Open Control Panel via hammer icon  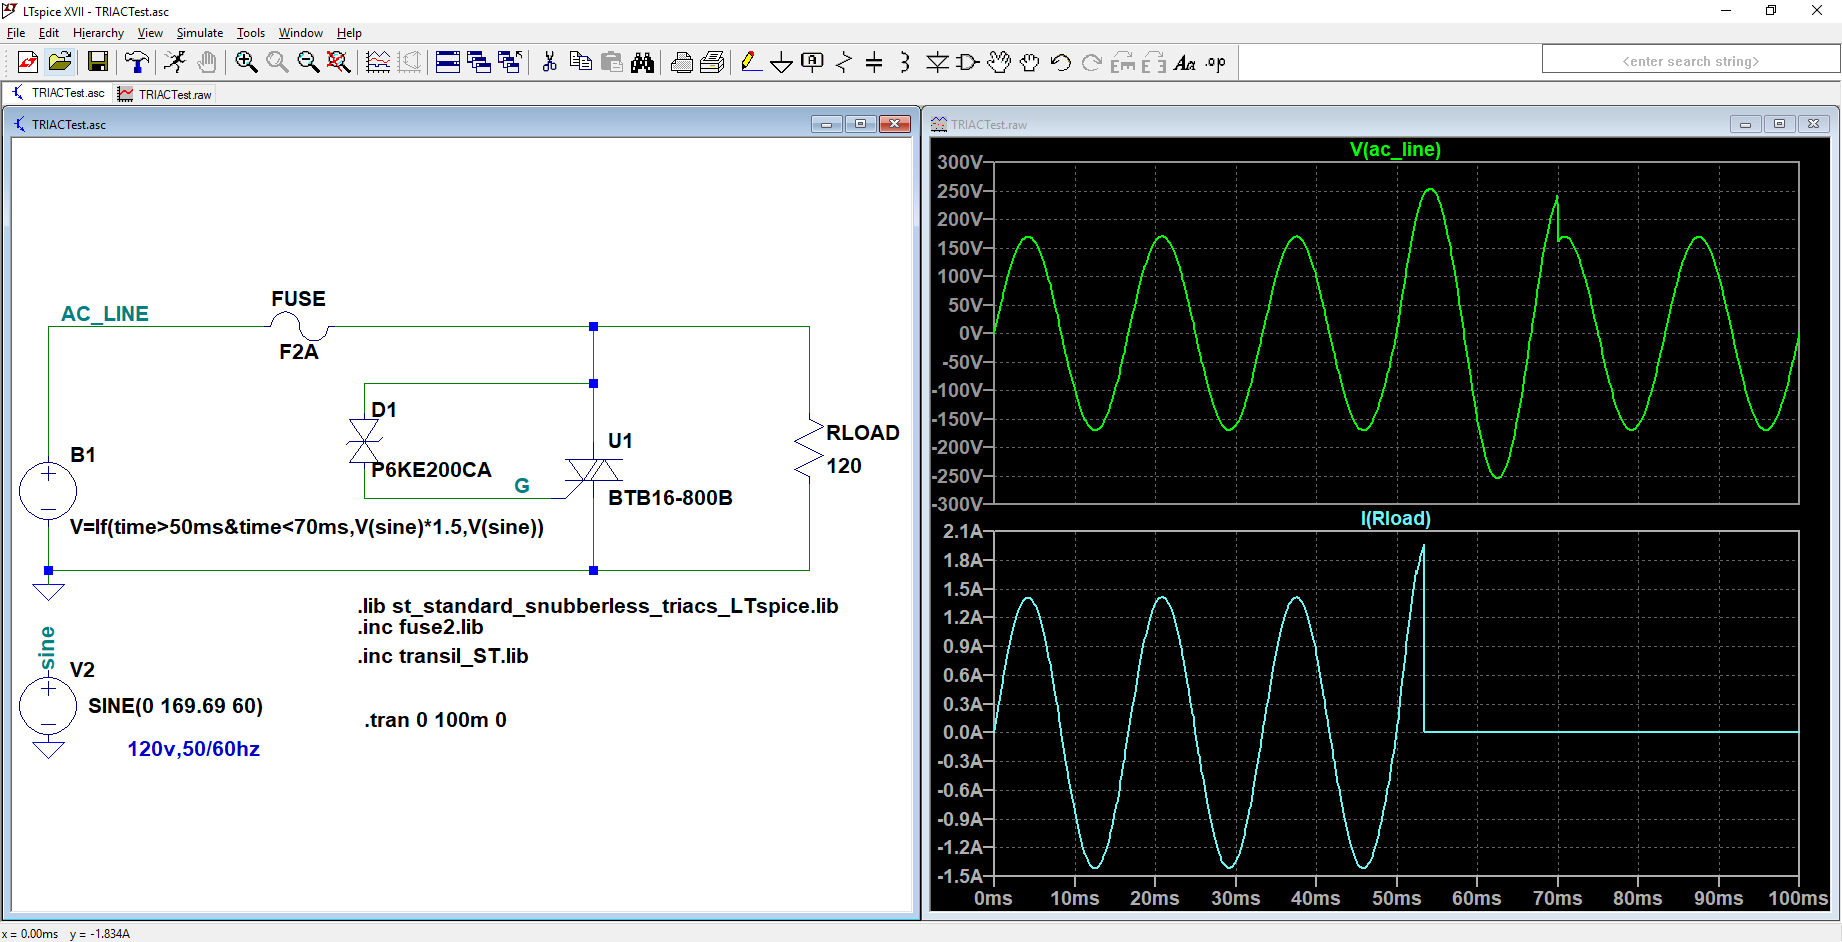pos(137,62)
